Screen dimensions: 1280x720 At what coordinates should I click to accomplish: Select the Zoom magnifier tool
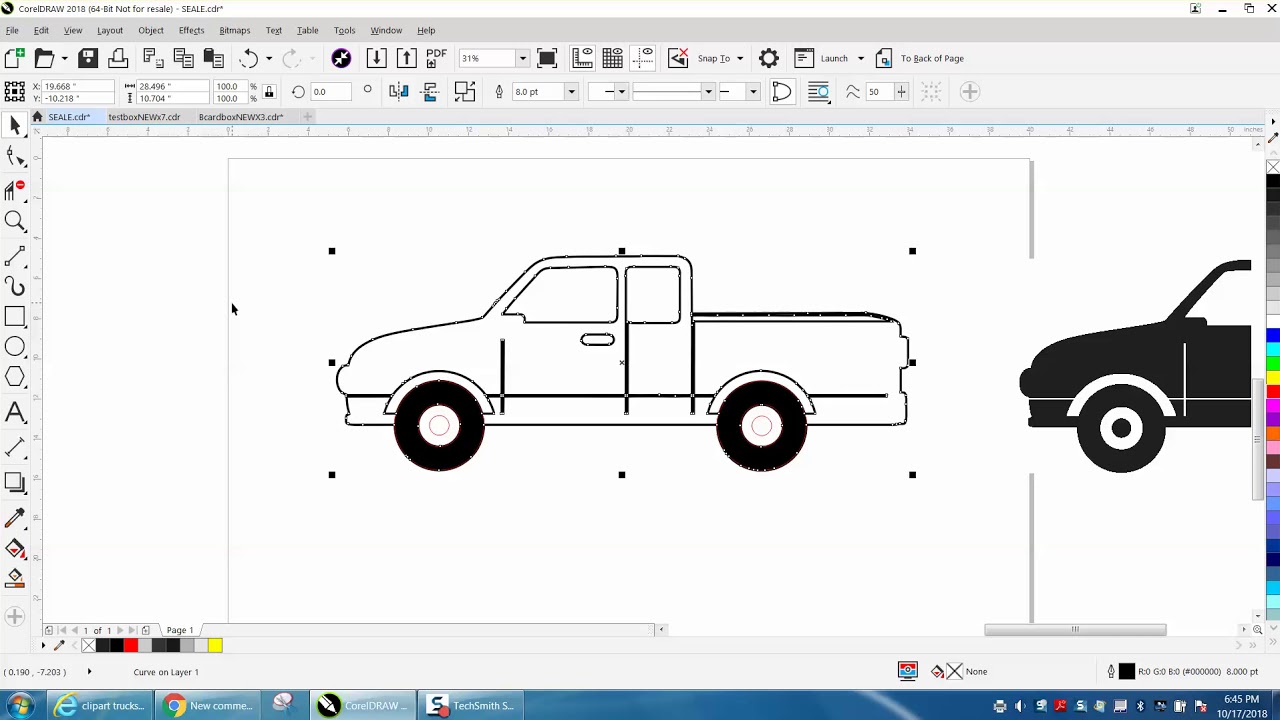click(x=15, y=221)
